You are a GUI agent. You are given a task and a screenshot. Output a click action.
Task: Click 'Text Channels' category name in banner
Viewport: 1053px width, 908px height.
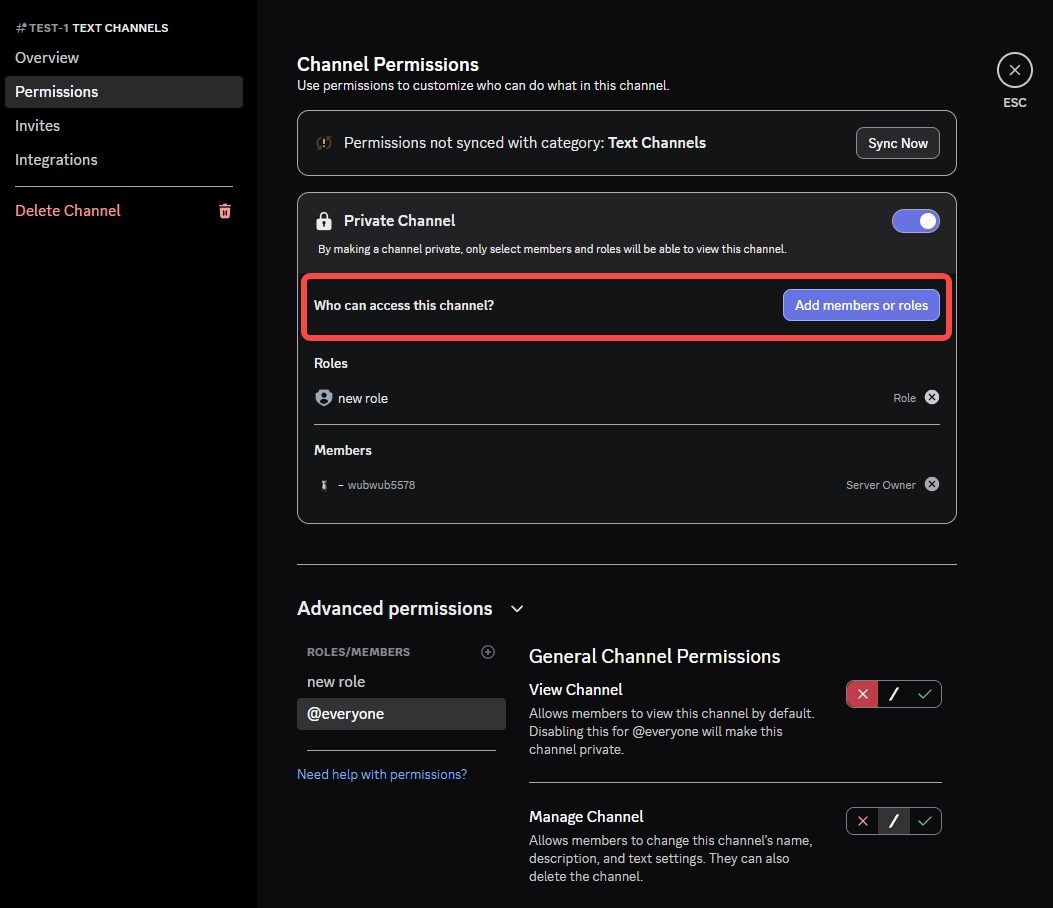click(657, 143)
